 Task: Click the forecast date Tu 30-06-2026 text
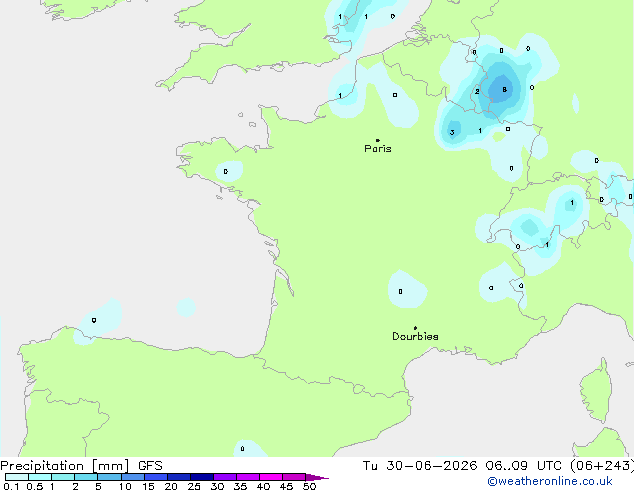coord(420,466)
